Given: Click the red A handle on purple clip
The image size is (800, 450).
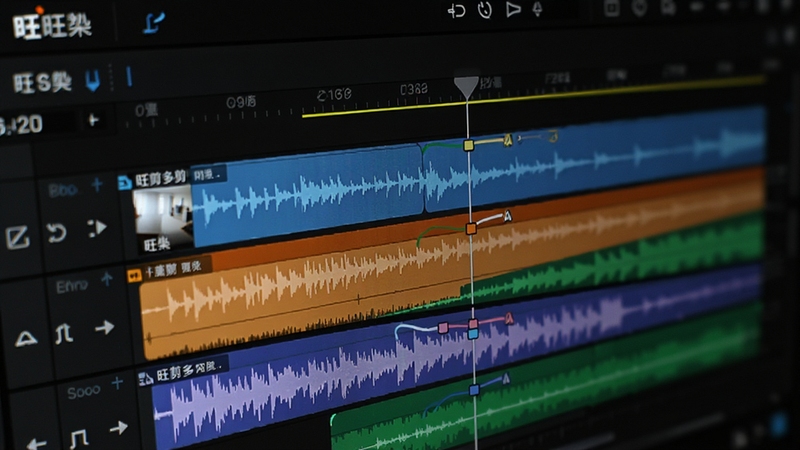Looking at the screenshot, I should (x=509, y=319).
